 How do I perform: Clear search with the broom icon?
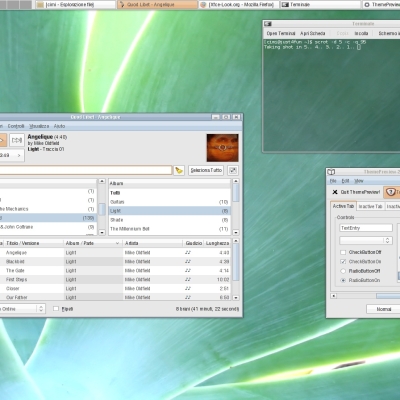click(x=179, y=170)
